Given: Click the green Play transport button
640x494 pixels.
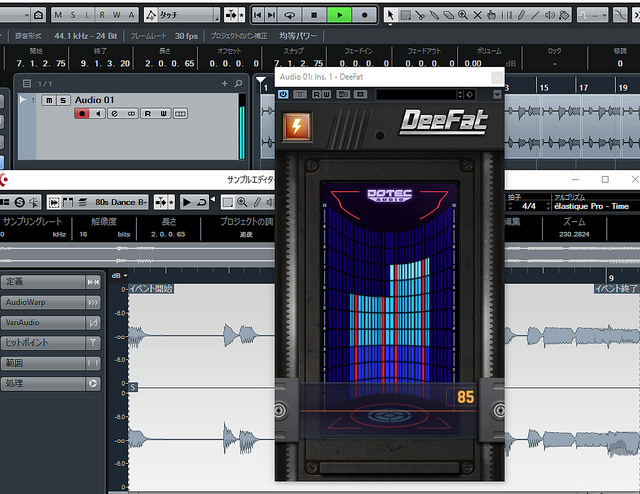Looking at the screenshot, I should (x=339, y=16).
